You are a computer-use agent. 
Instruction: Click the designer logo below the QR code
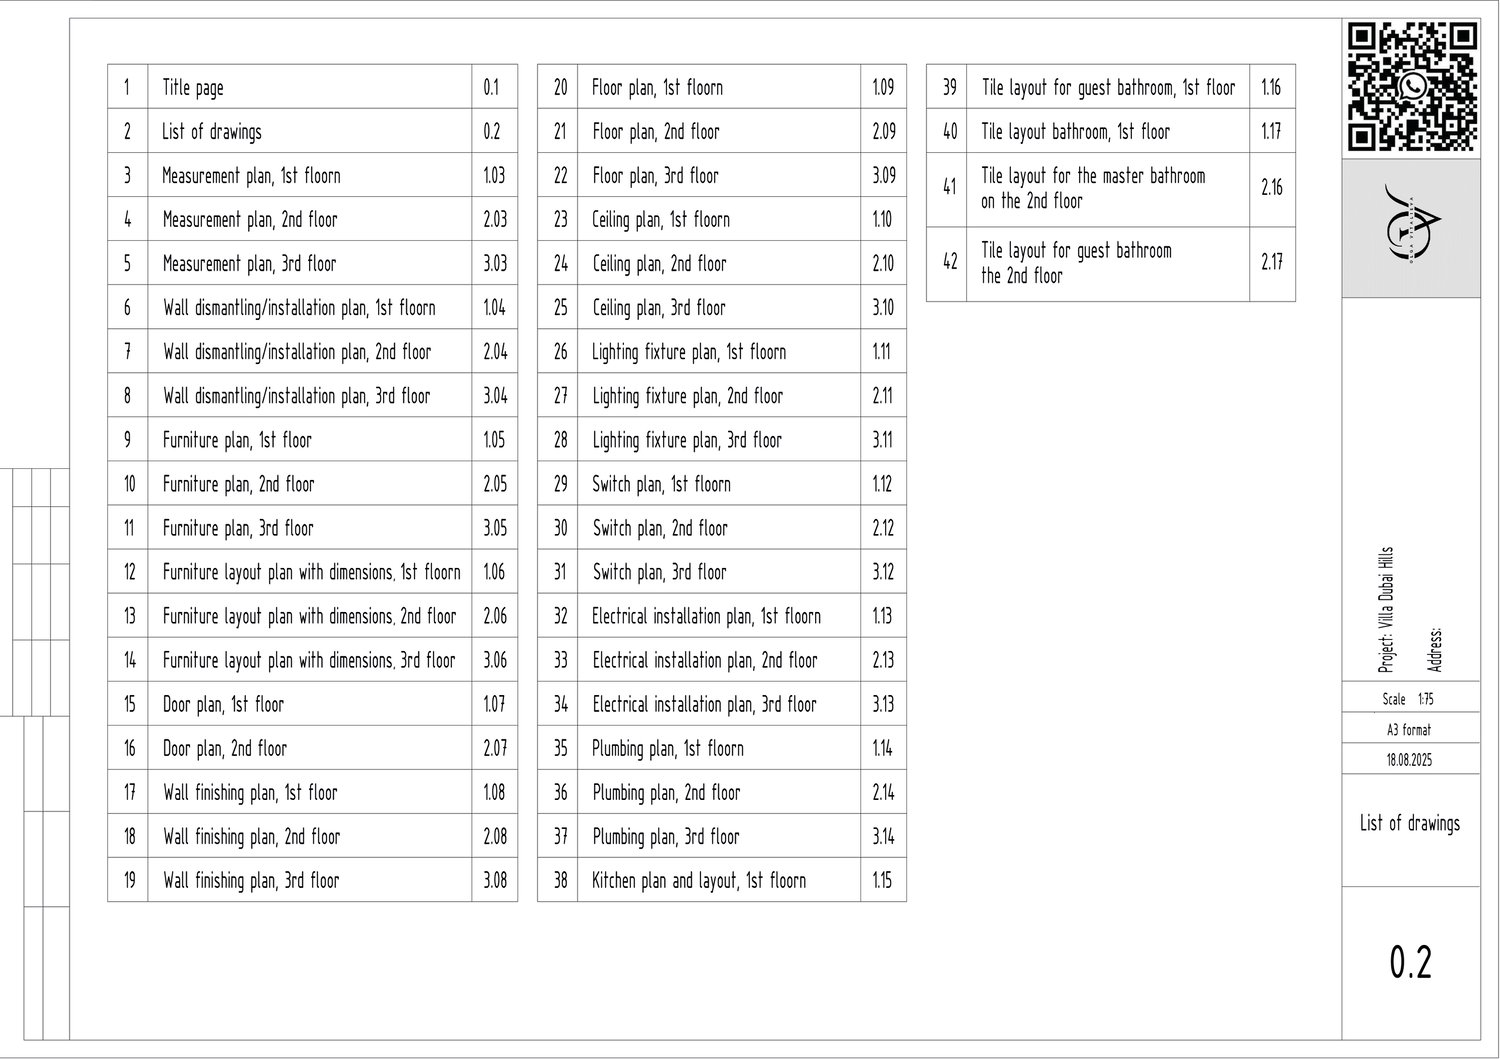pos(1411,226)
